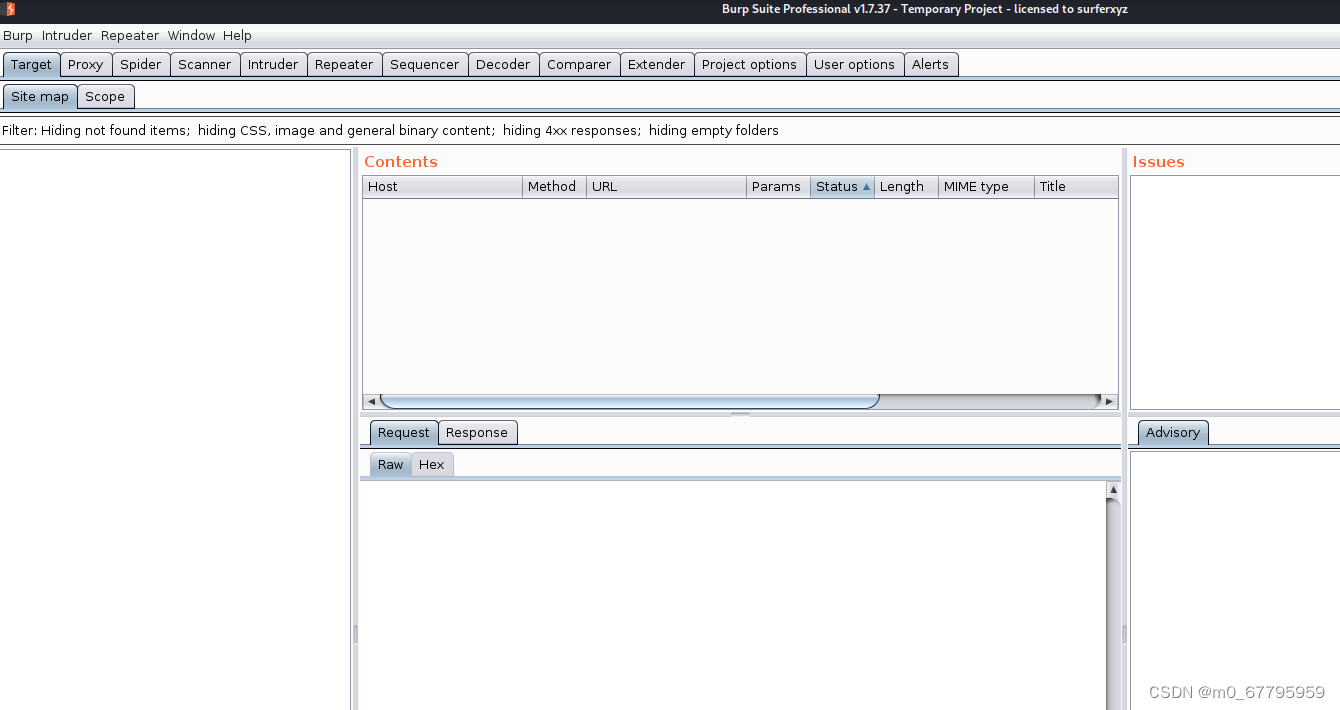This screenshot has width=1340, height=710.
Task: Click the contents horizontal scrollbar thumb
Action: (x=630, y=401)
